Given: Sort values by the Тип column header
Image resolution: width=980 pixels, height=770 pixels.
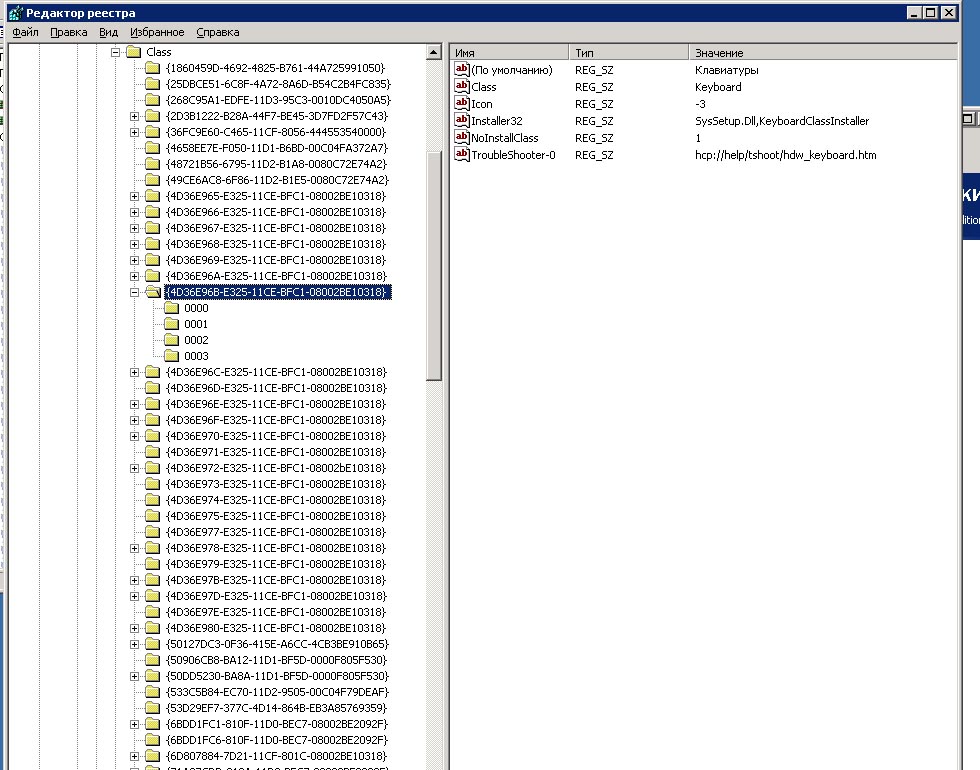Looking at the screenshot, I should click(x=629, y=52).
